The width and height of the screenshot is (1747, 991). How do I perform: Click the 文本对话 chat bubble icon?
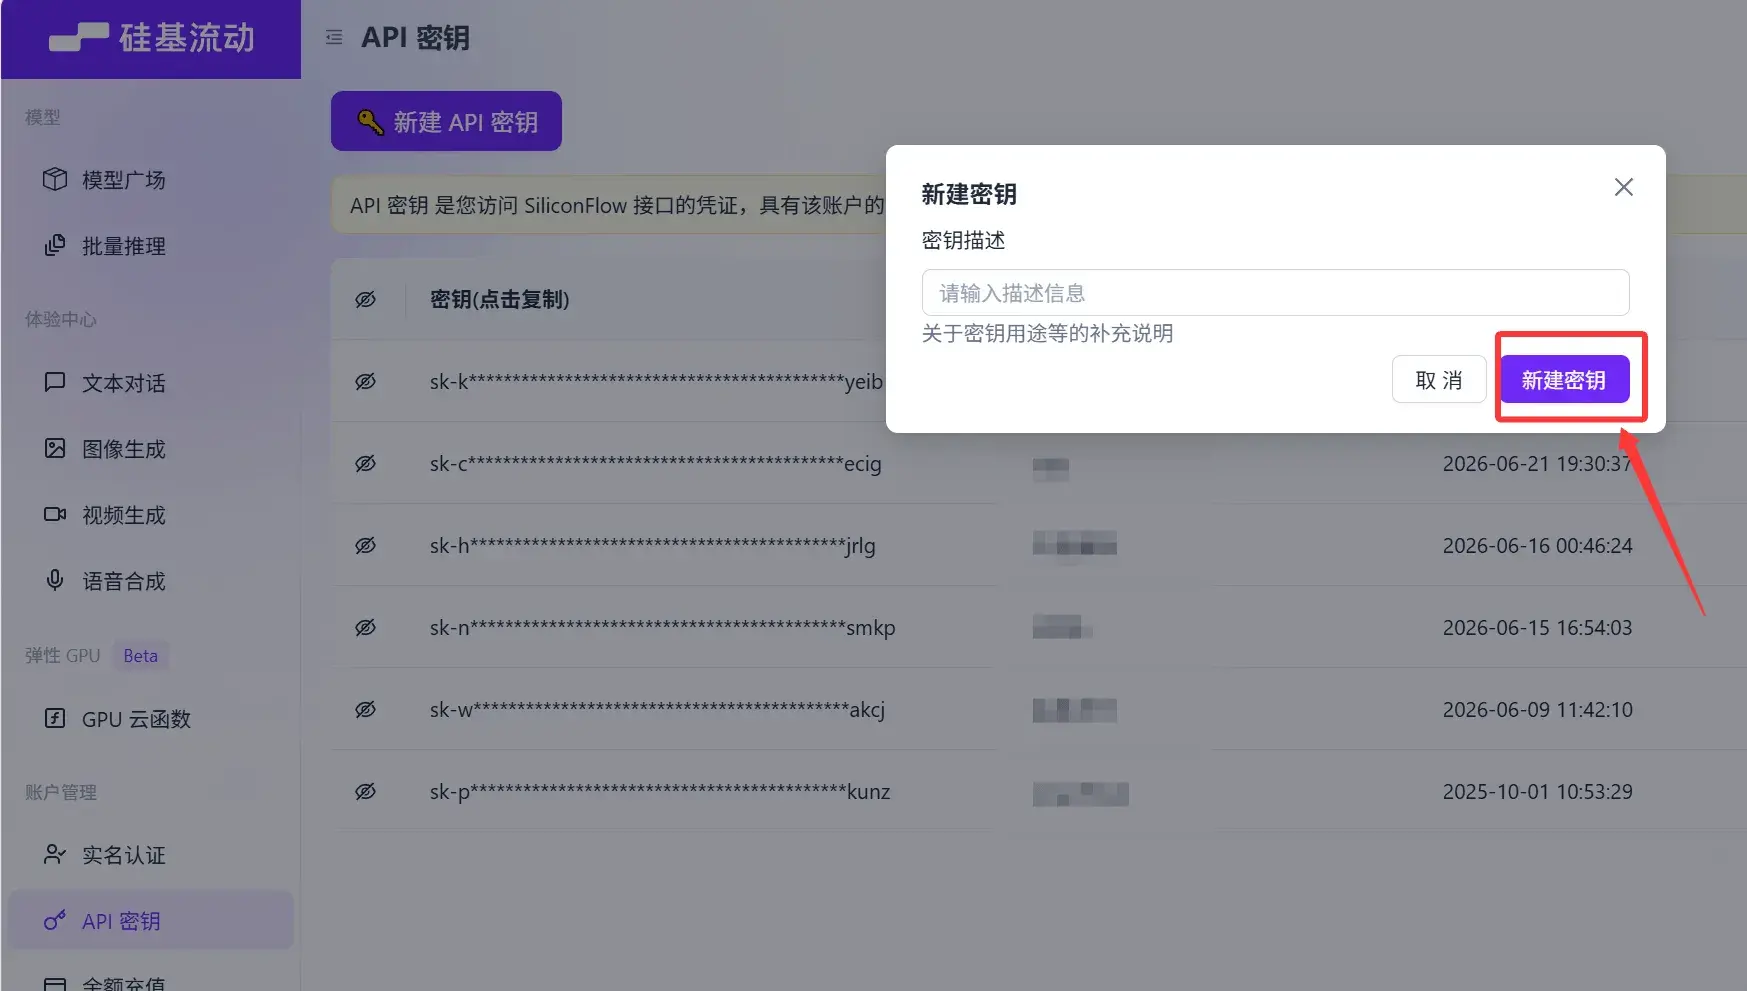[55, 382]
